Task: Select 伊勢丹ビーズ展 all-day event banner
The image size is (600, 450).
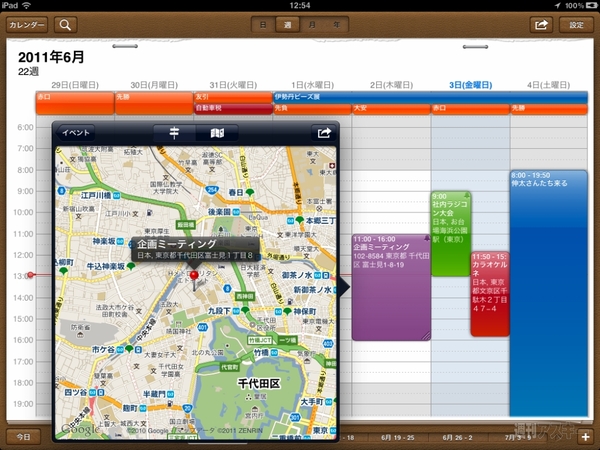Action: [430, 97]
